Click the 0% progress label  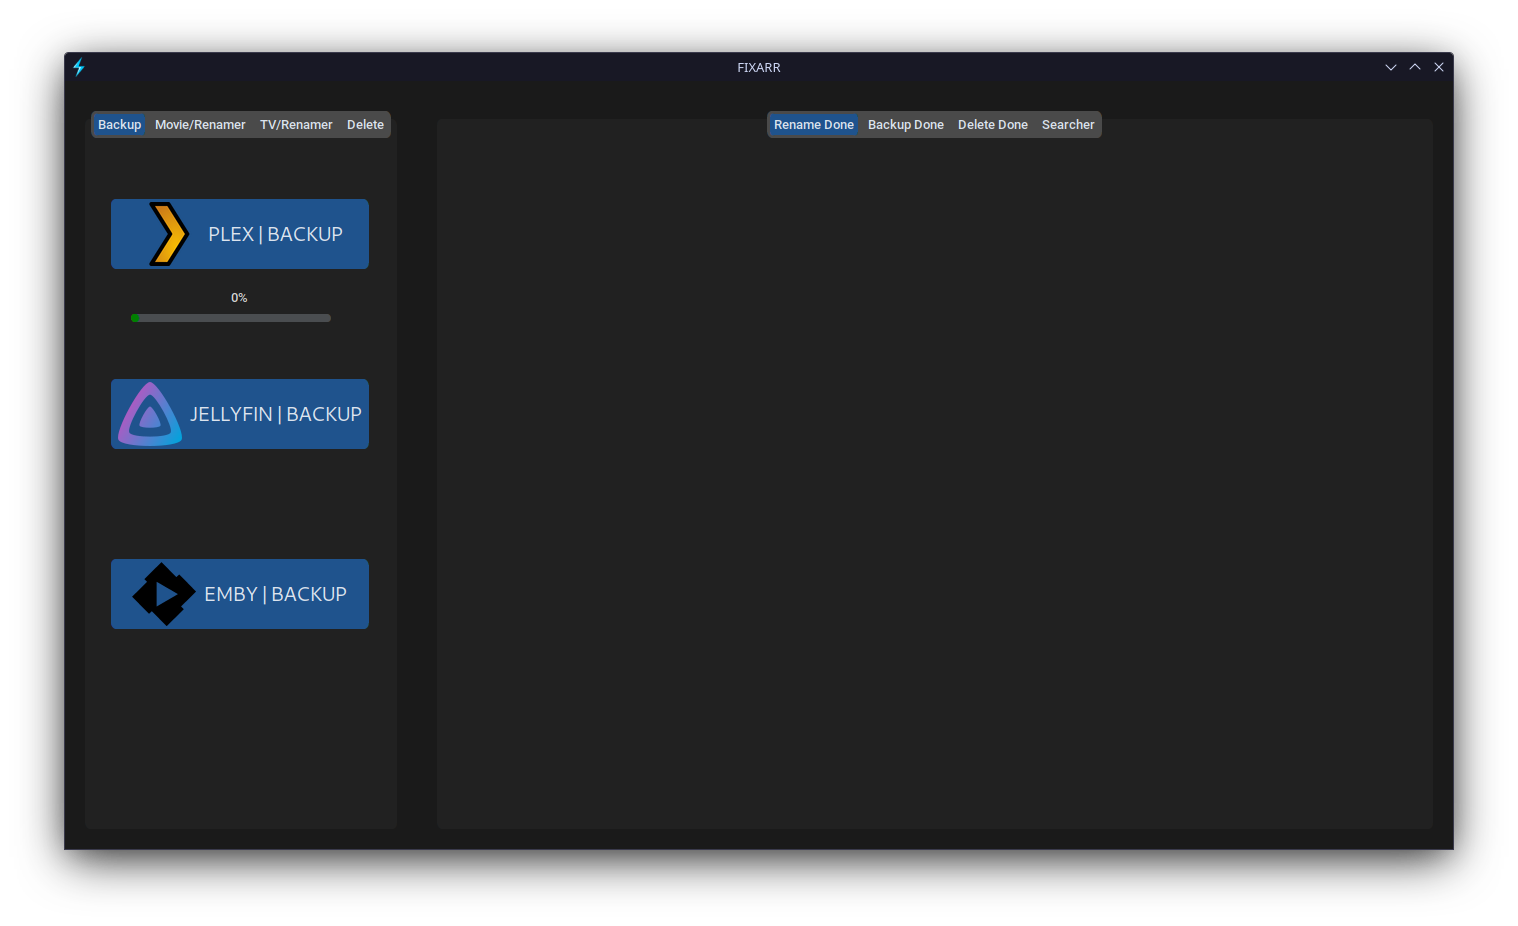pos(239,298)
